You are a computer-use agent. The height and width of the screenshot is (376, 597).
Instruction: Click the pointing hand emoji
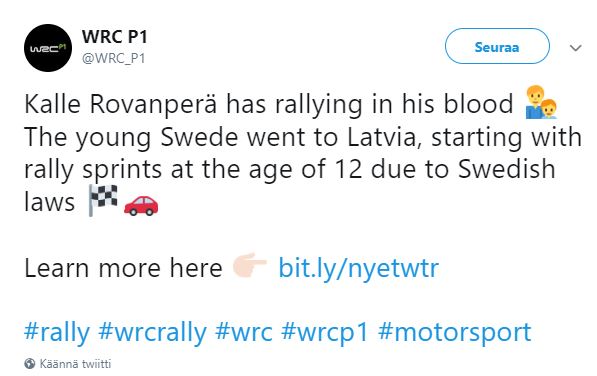pyautogui.click(x=250, y=264)
